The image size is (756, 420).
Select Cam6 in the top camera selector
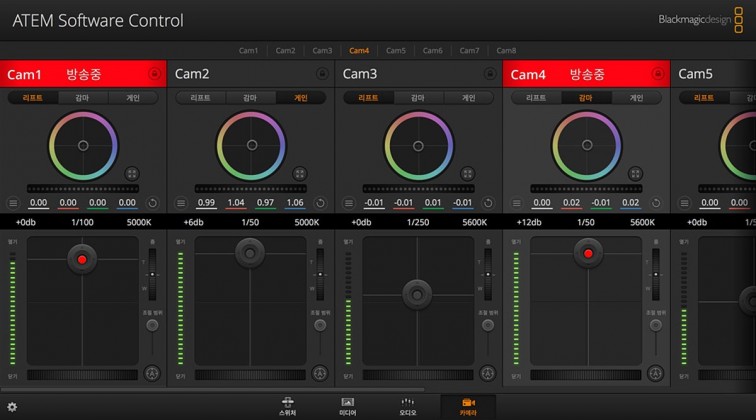[432, 50]
